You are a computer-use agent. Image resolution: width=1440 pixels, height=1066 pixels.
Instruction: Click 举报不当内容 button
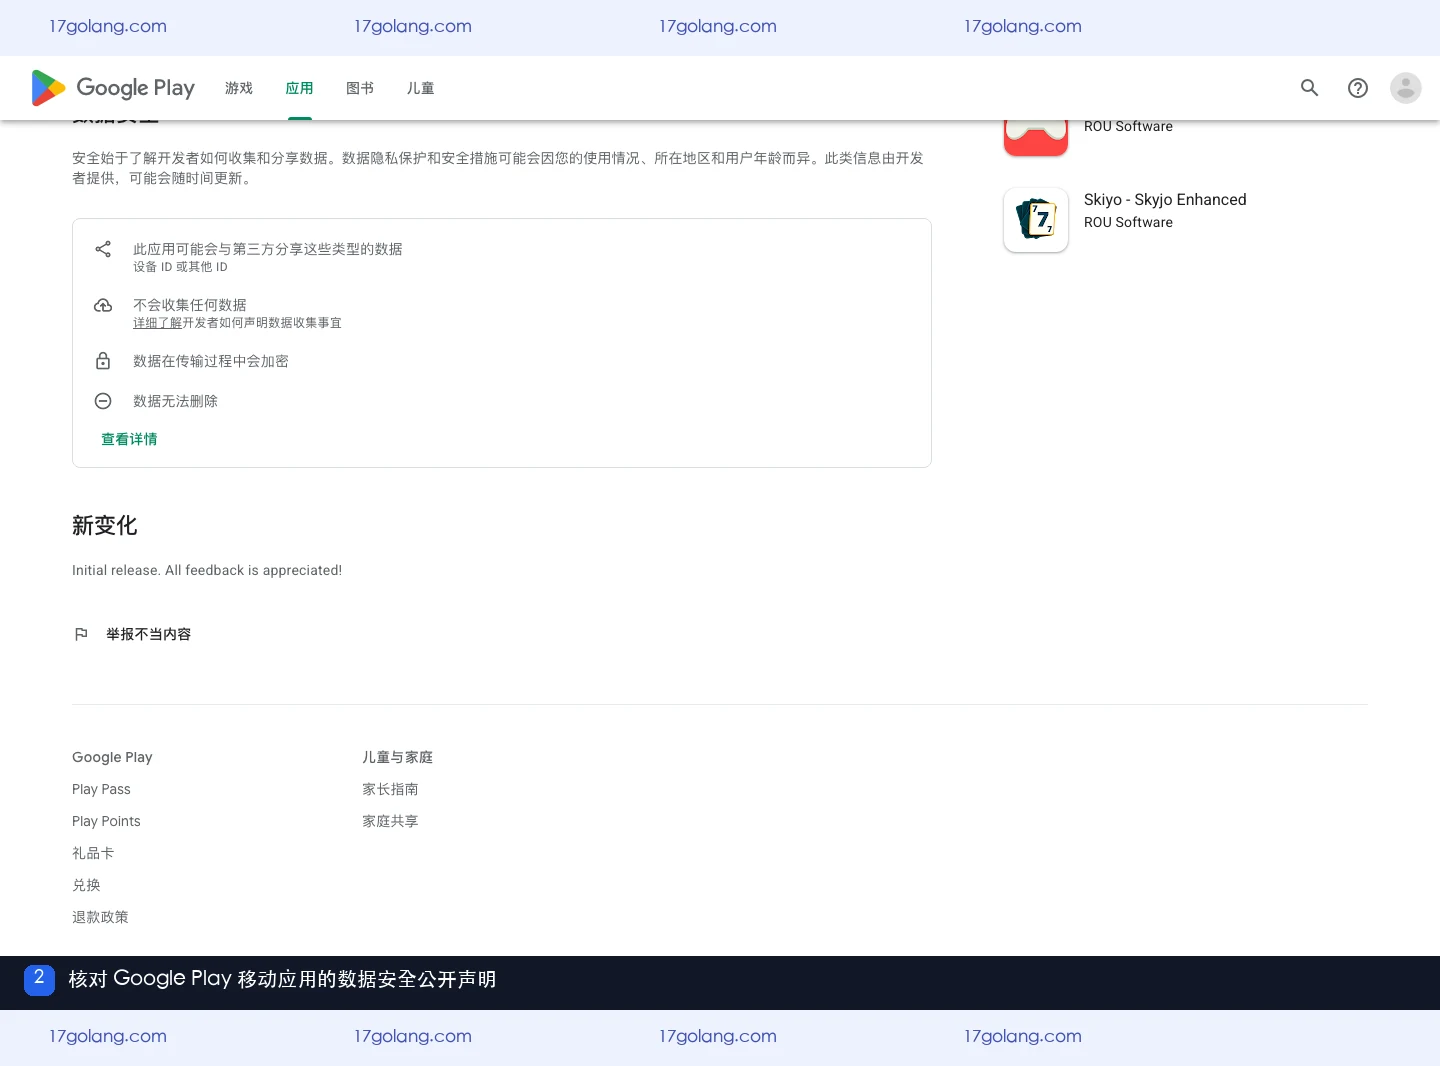133,634
